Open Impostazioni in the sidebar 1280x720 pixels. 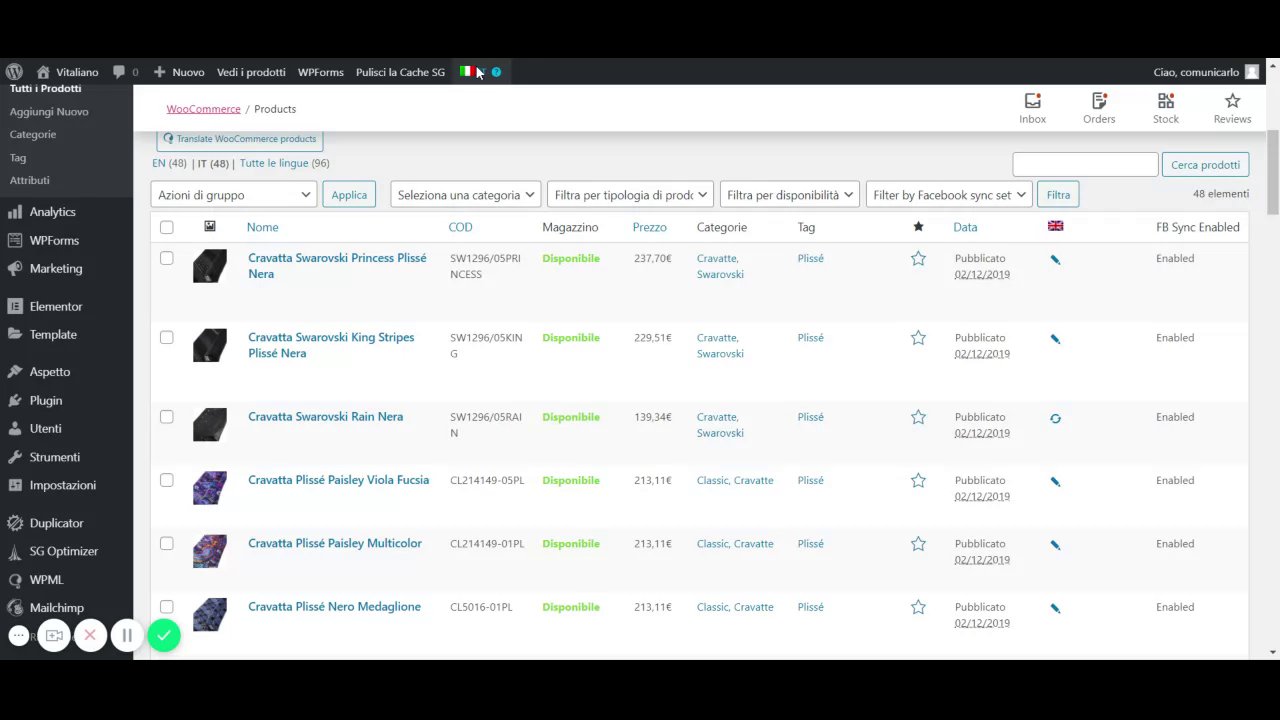pyautogui.click(x=62, y=485)
